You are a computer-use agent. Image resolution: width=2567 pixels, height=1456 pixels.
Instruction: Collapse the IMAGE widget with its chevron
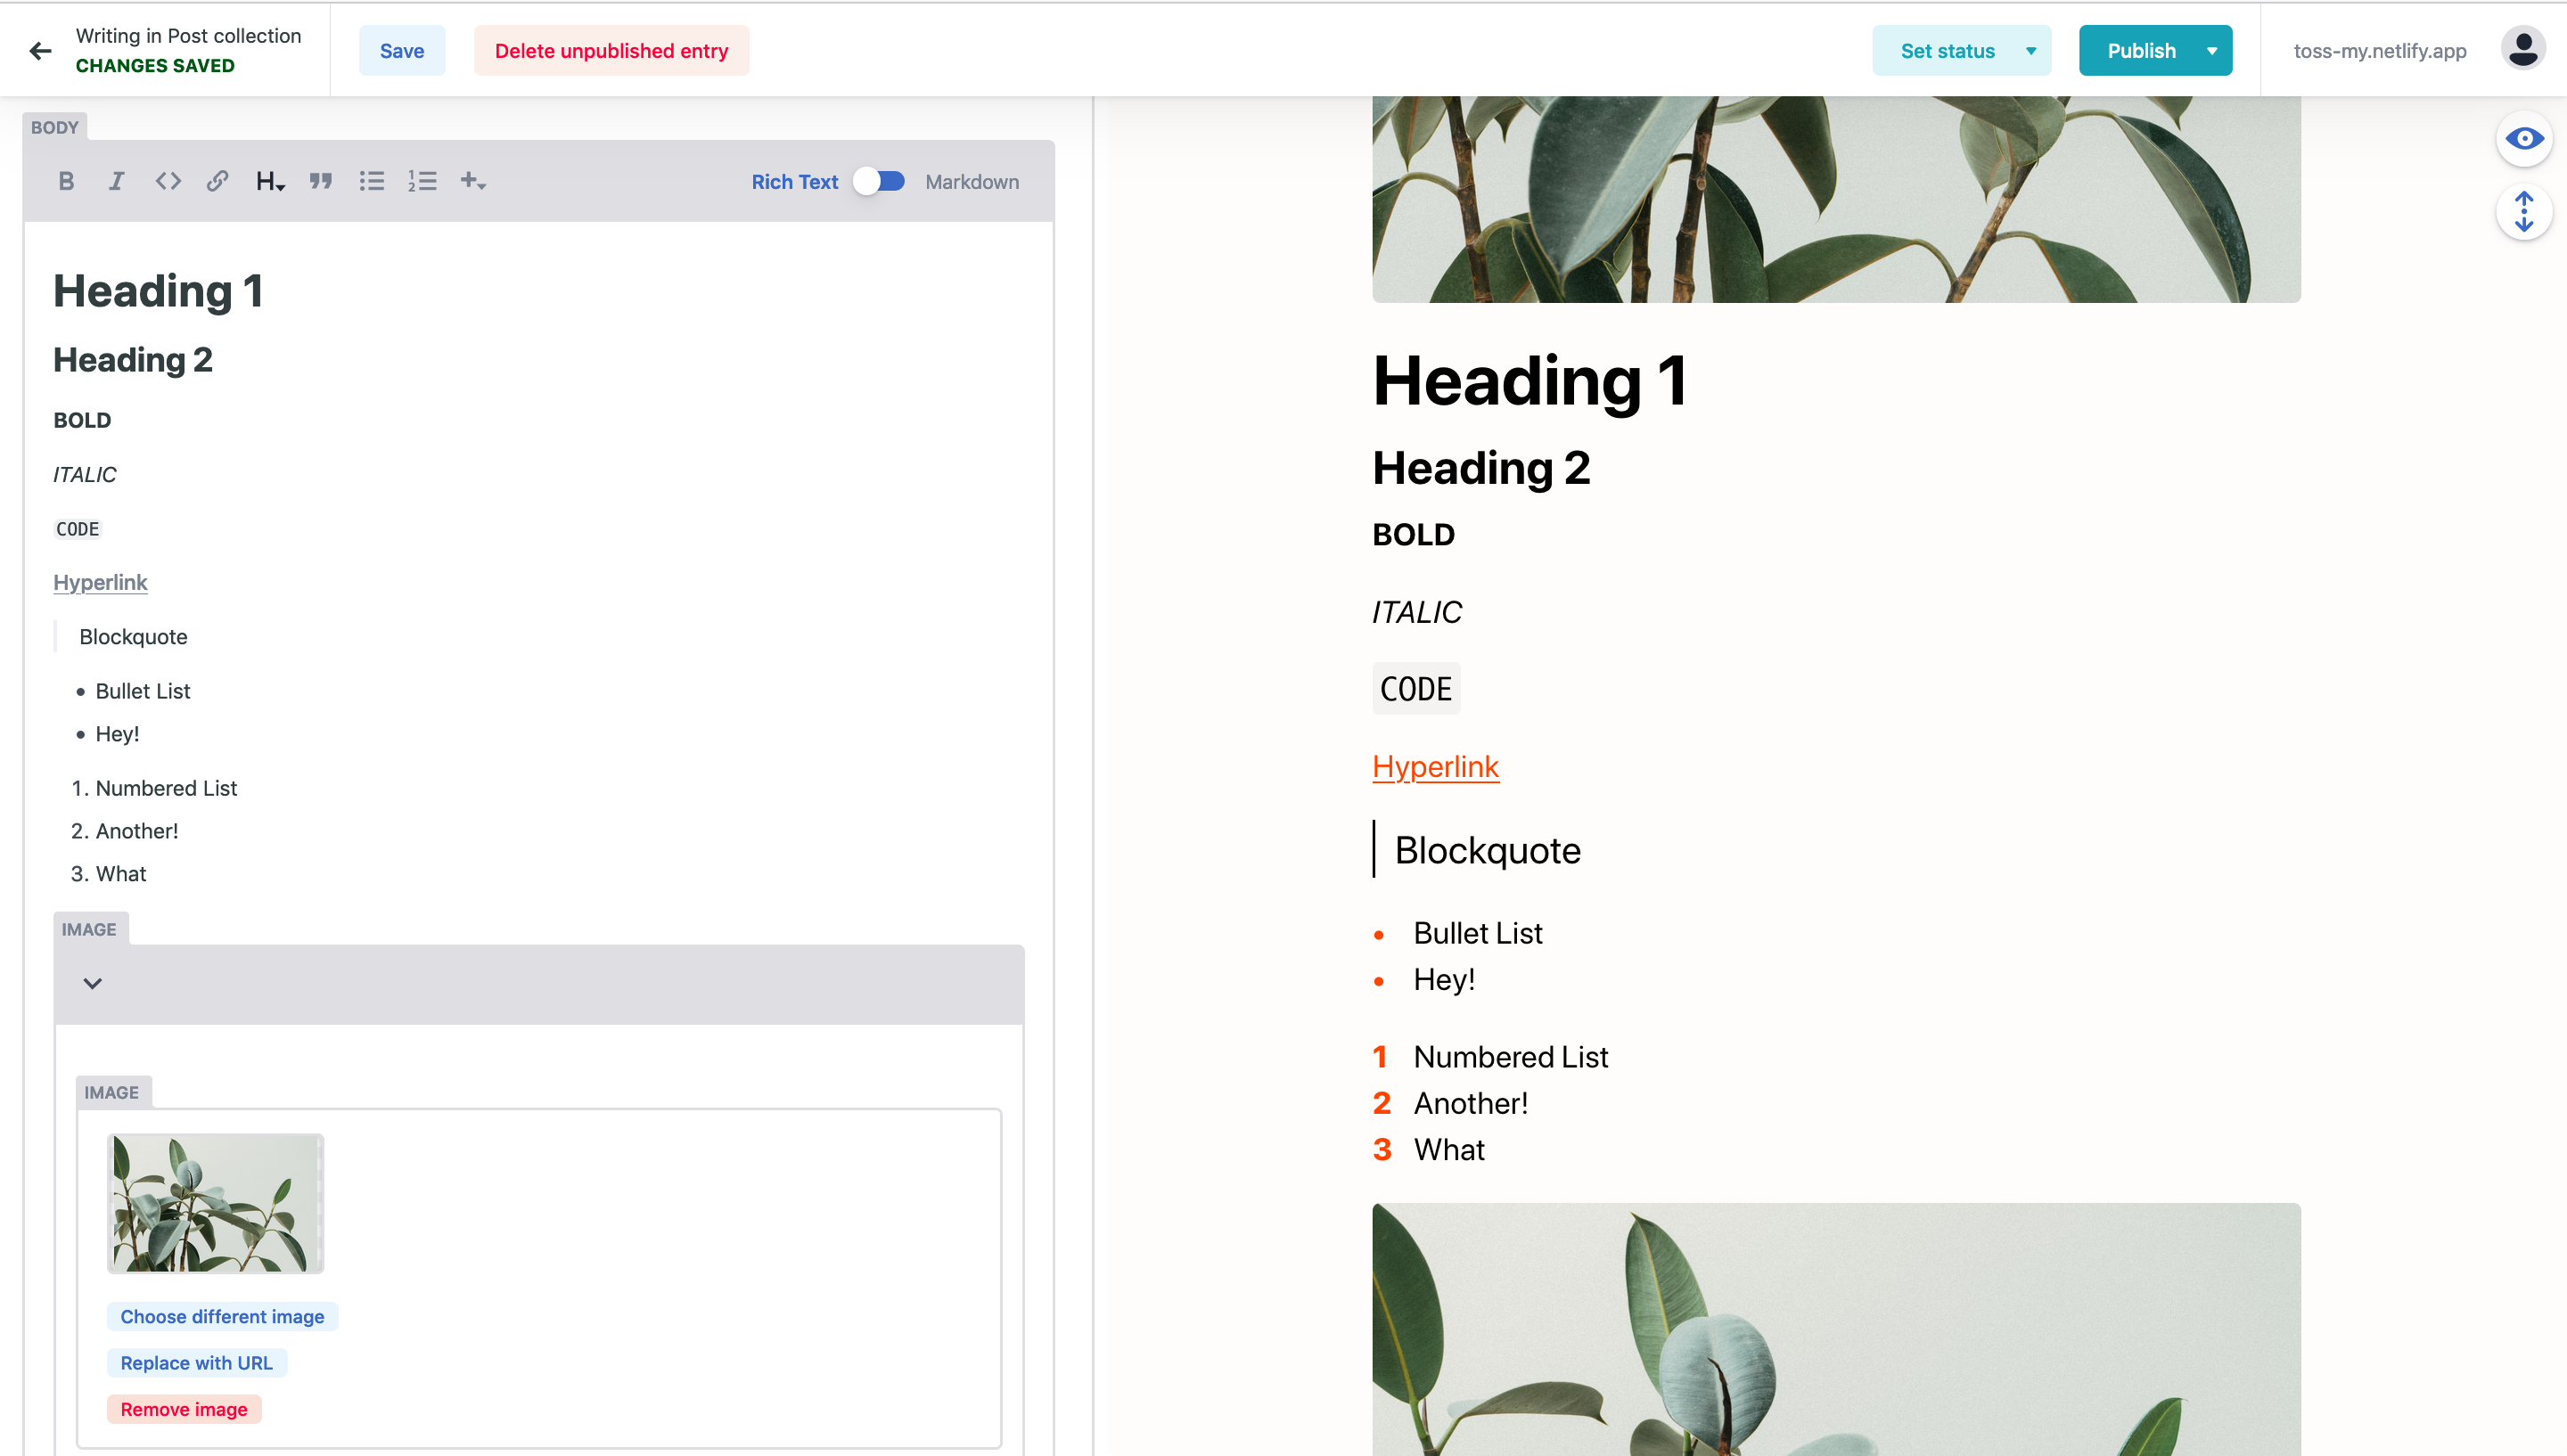[x=93, y=983]
